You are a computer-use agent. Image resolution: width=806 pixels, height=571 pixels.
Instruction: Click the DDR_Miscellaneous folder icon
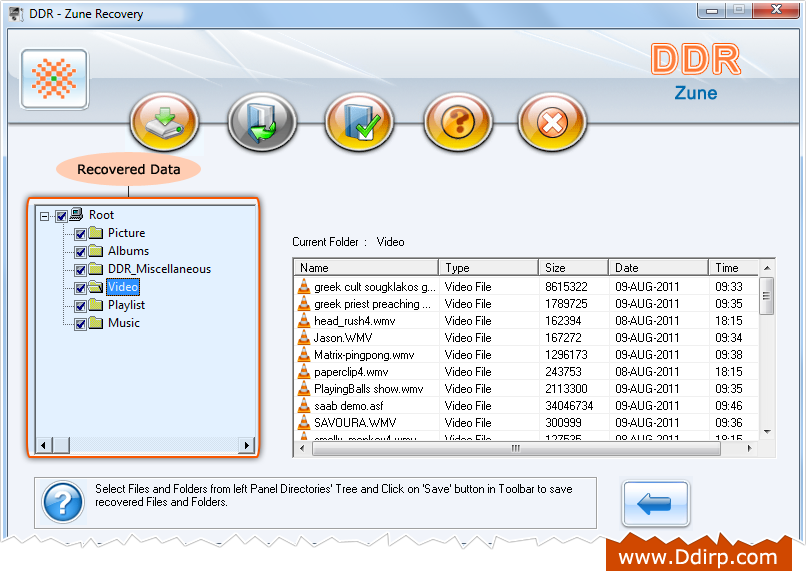click(x=96, y=269)
